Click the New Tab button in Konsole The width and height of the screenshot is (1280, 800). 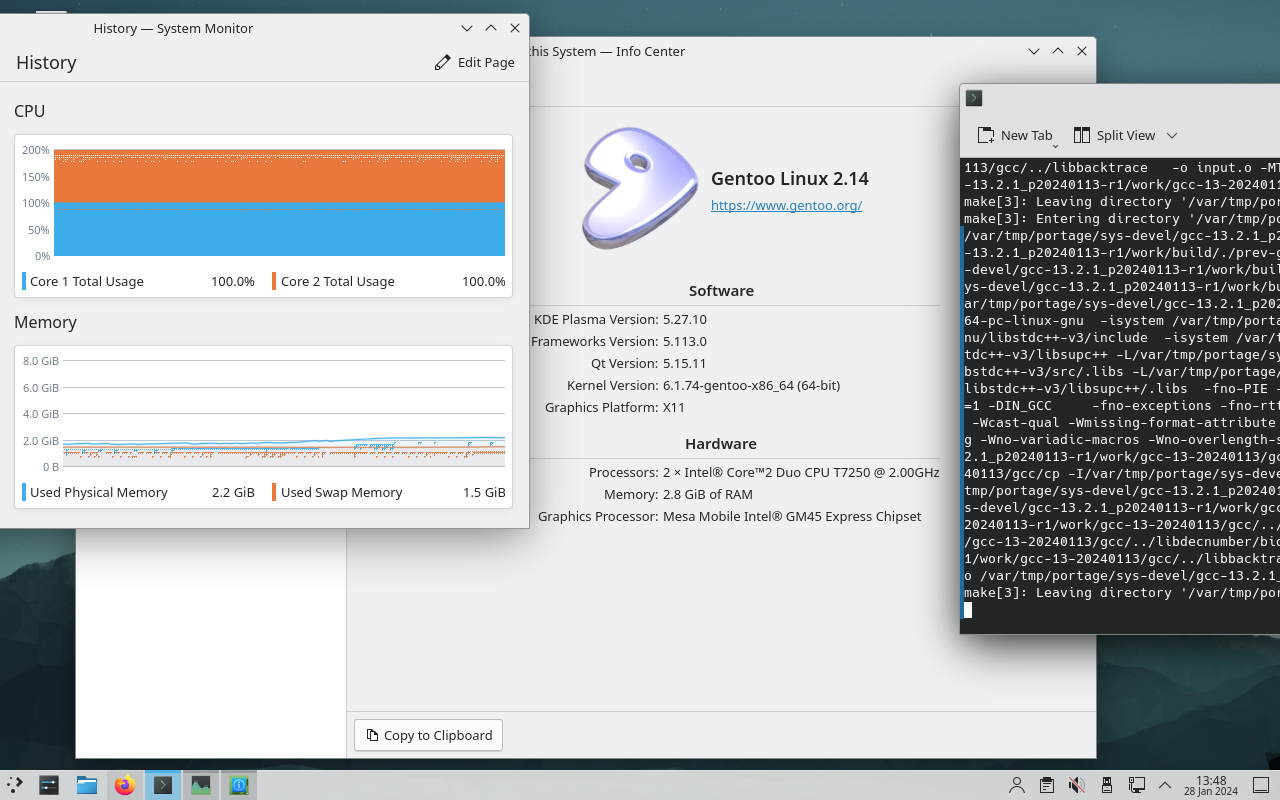pyautogui.click(x=1014, y=135)
